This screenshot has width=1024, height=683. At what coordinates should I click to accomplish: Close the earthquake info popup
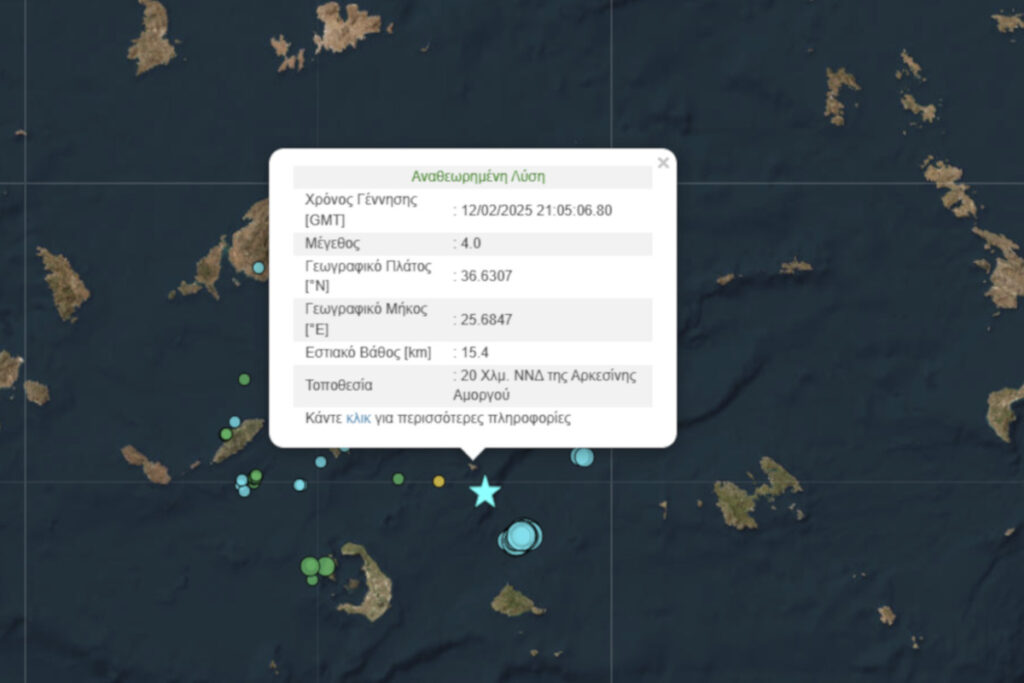click(x=663, y=163)
